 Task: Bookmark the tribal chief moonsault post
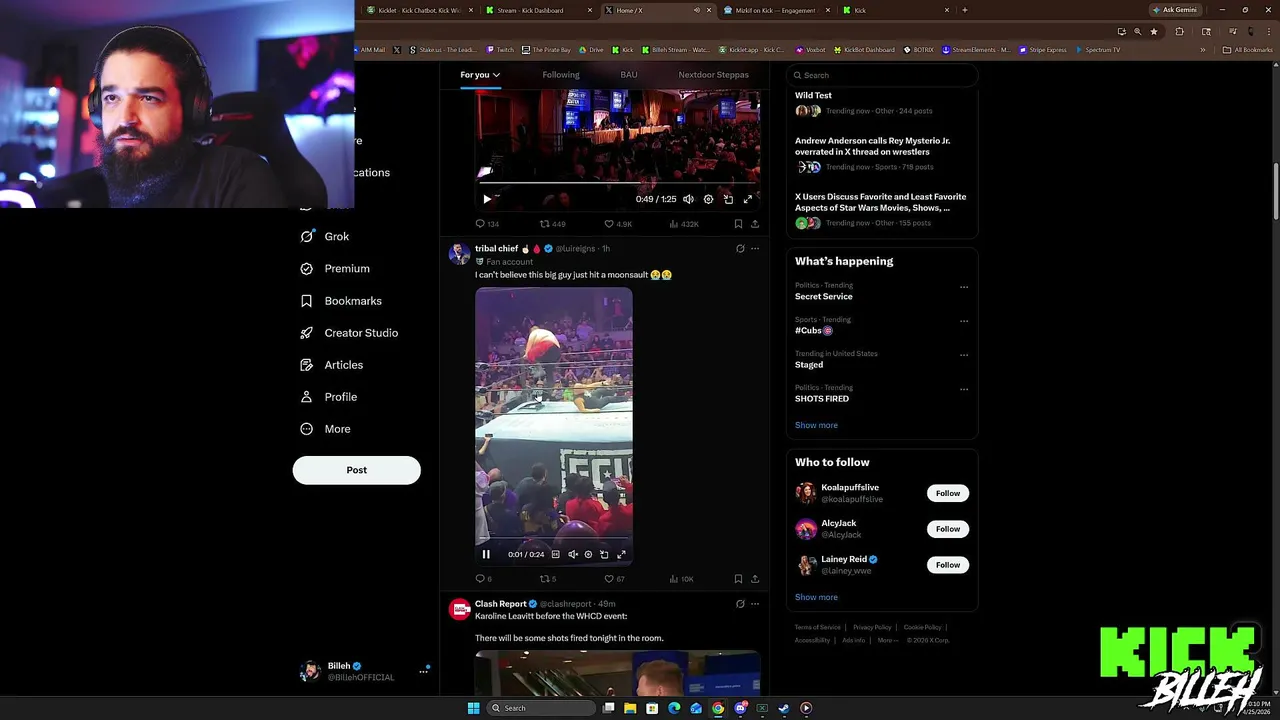738,578
